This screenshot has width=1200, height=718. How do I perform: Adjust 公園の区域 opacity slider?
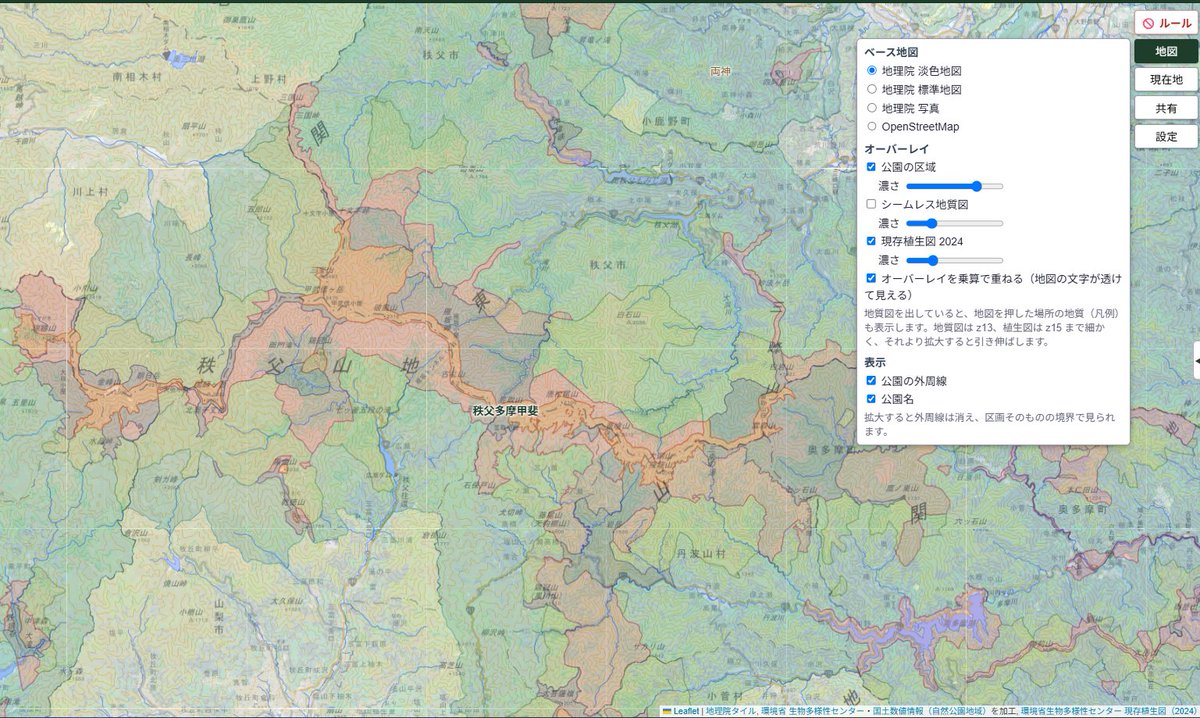[954, 186]
